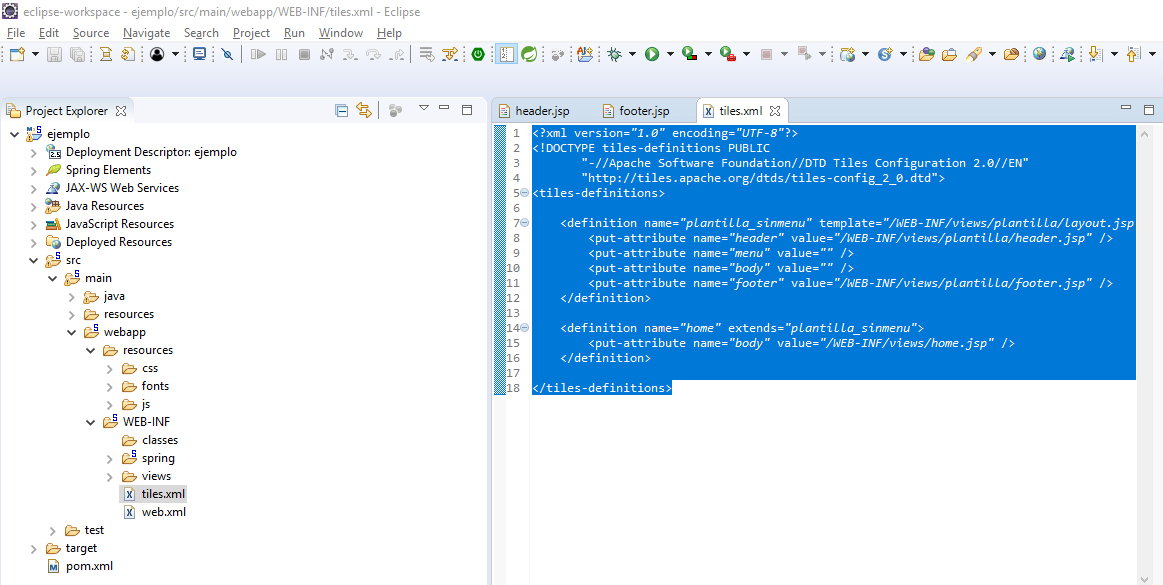This screenshot has height=585, width=1163.
Task: Click the Open Type folder icon
Action: (x=926, y=54)
